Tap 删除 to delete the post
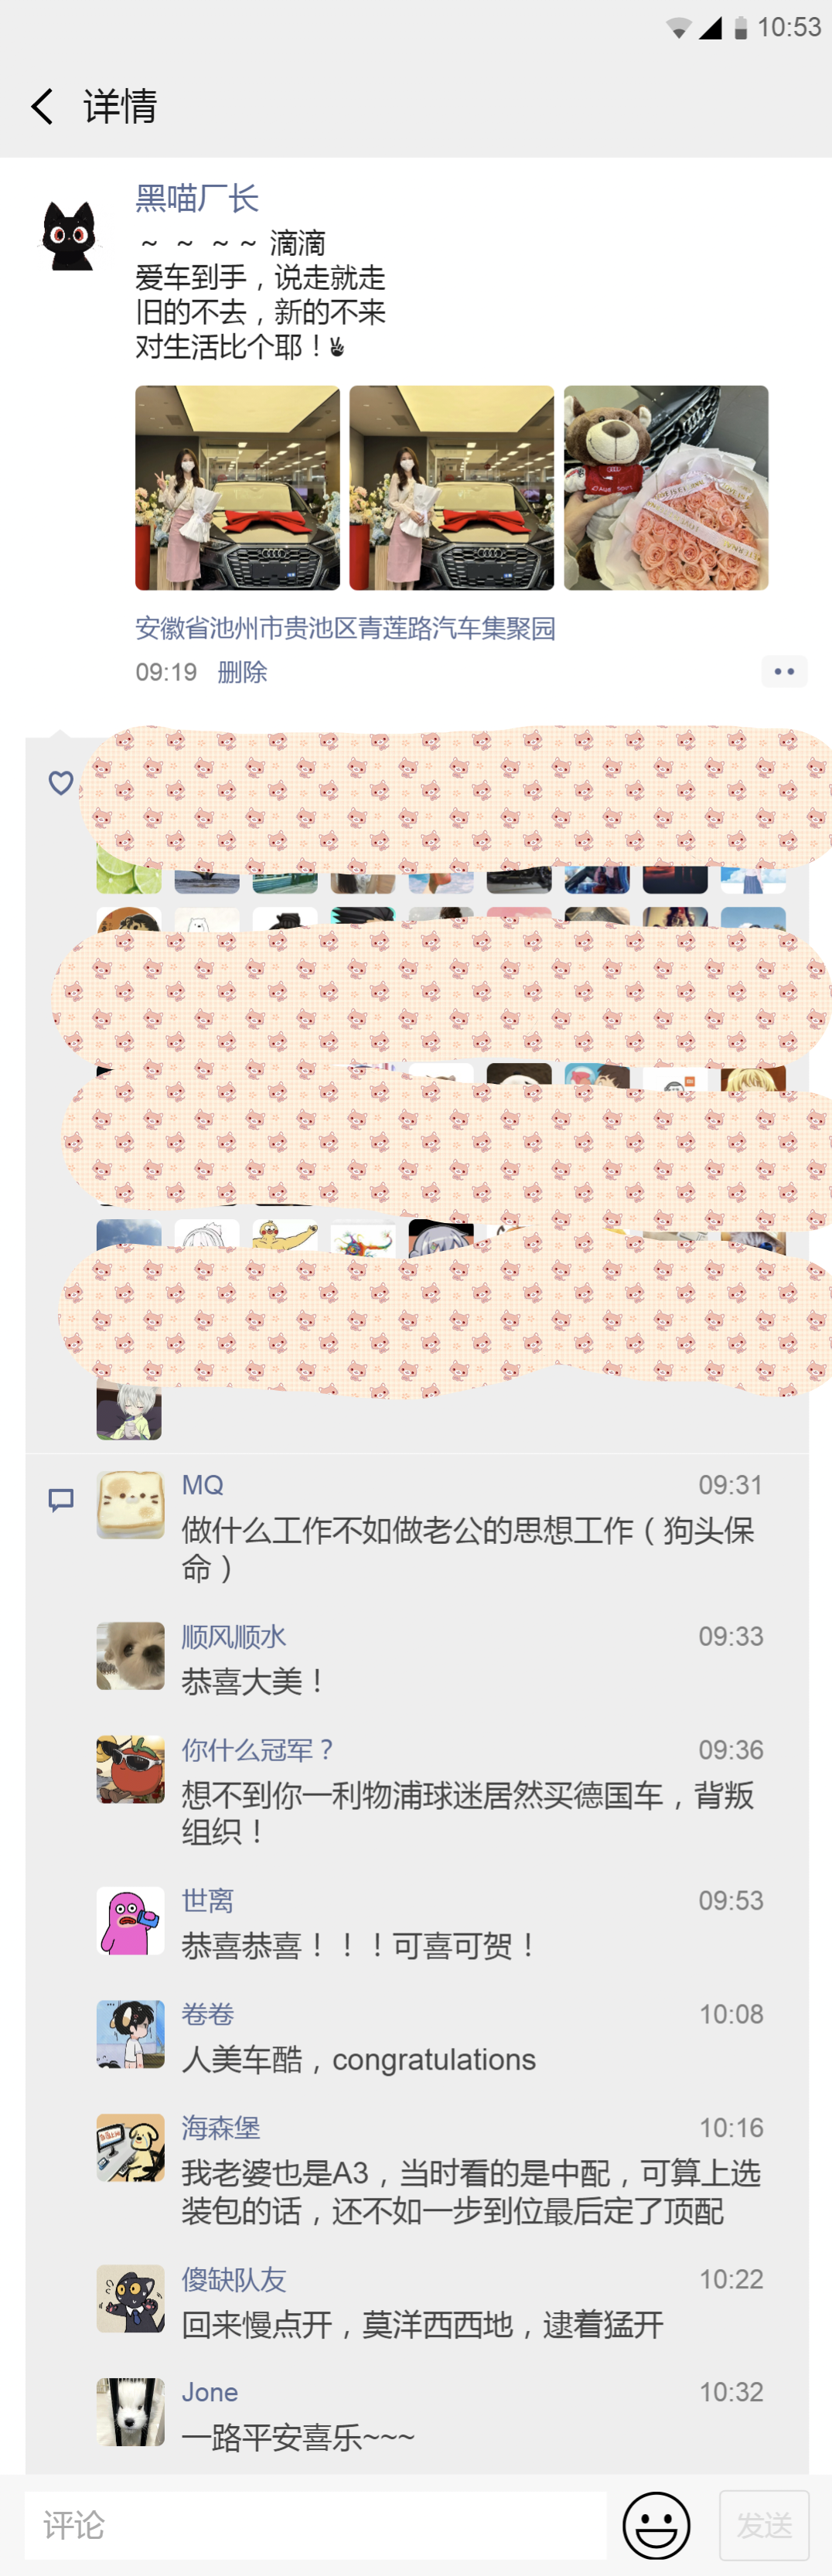 (242, 672)
